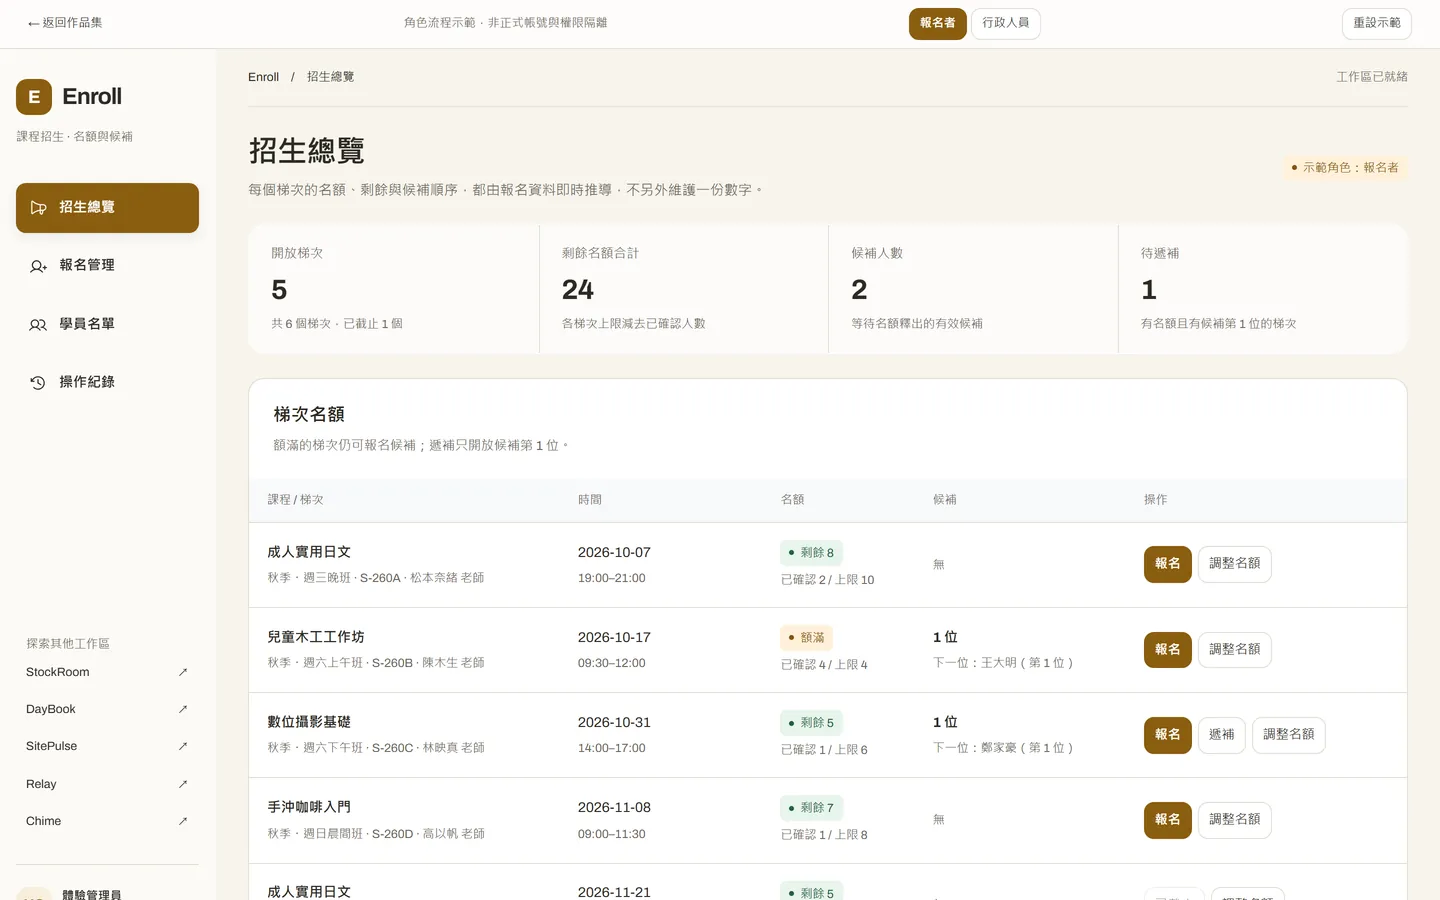
Task: Open 報名管理 in the sidebar
Action: (107, 266)
